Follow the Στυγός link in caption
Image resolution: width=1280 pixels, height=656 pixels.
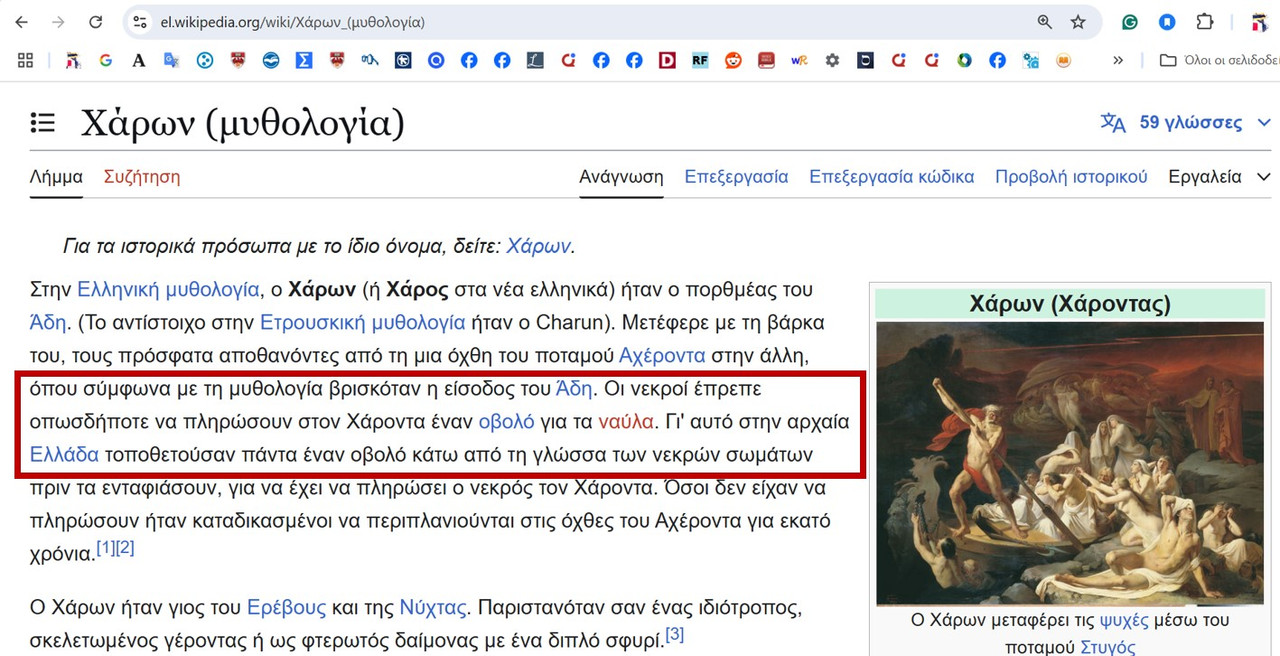1108,647
